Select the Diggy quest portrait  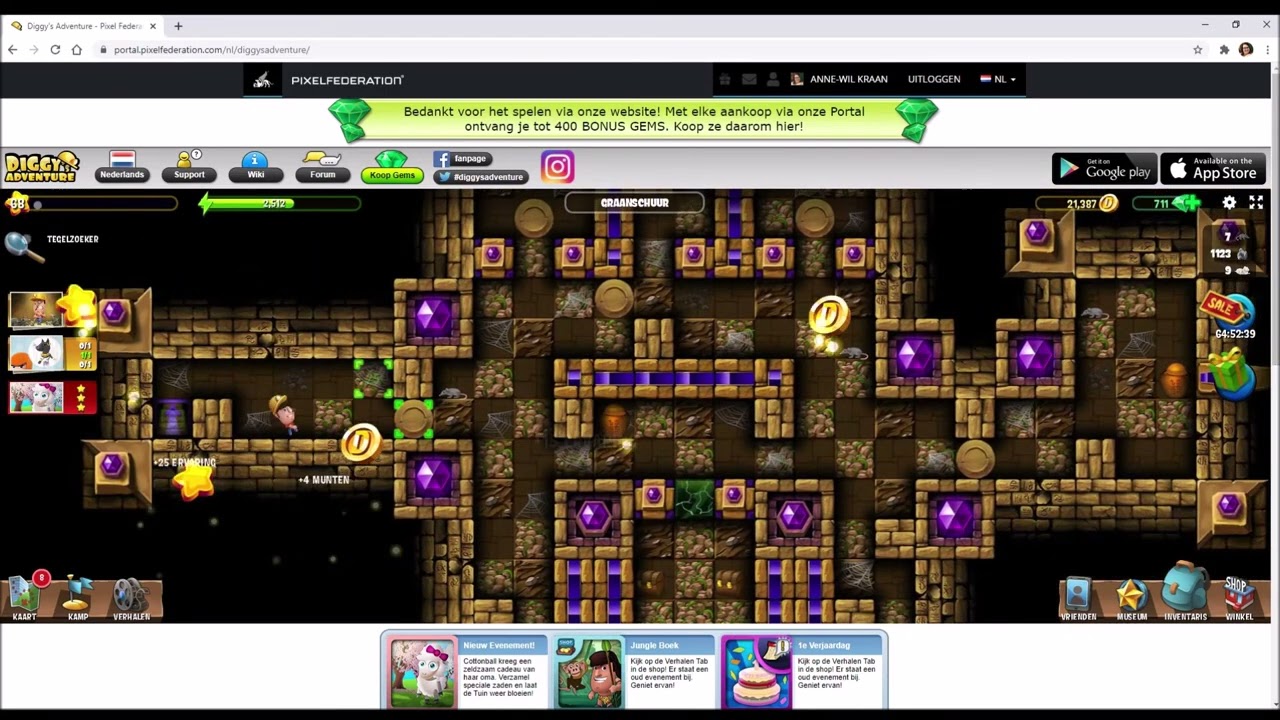(36, 310)
